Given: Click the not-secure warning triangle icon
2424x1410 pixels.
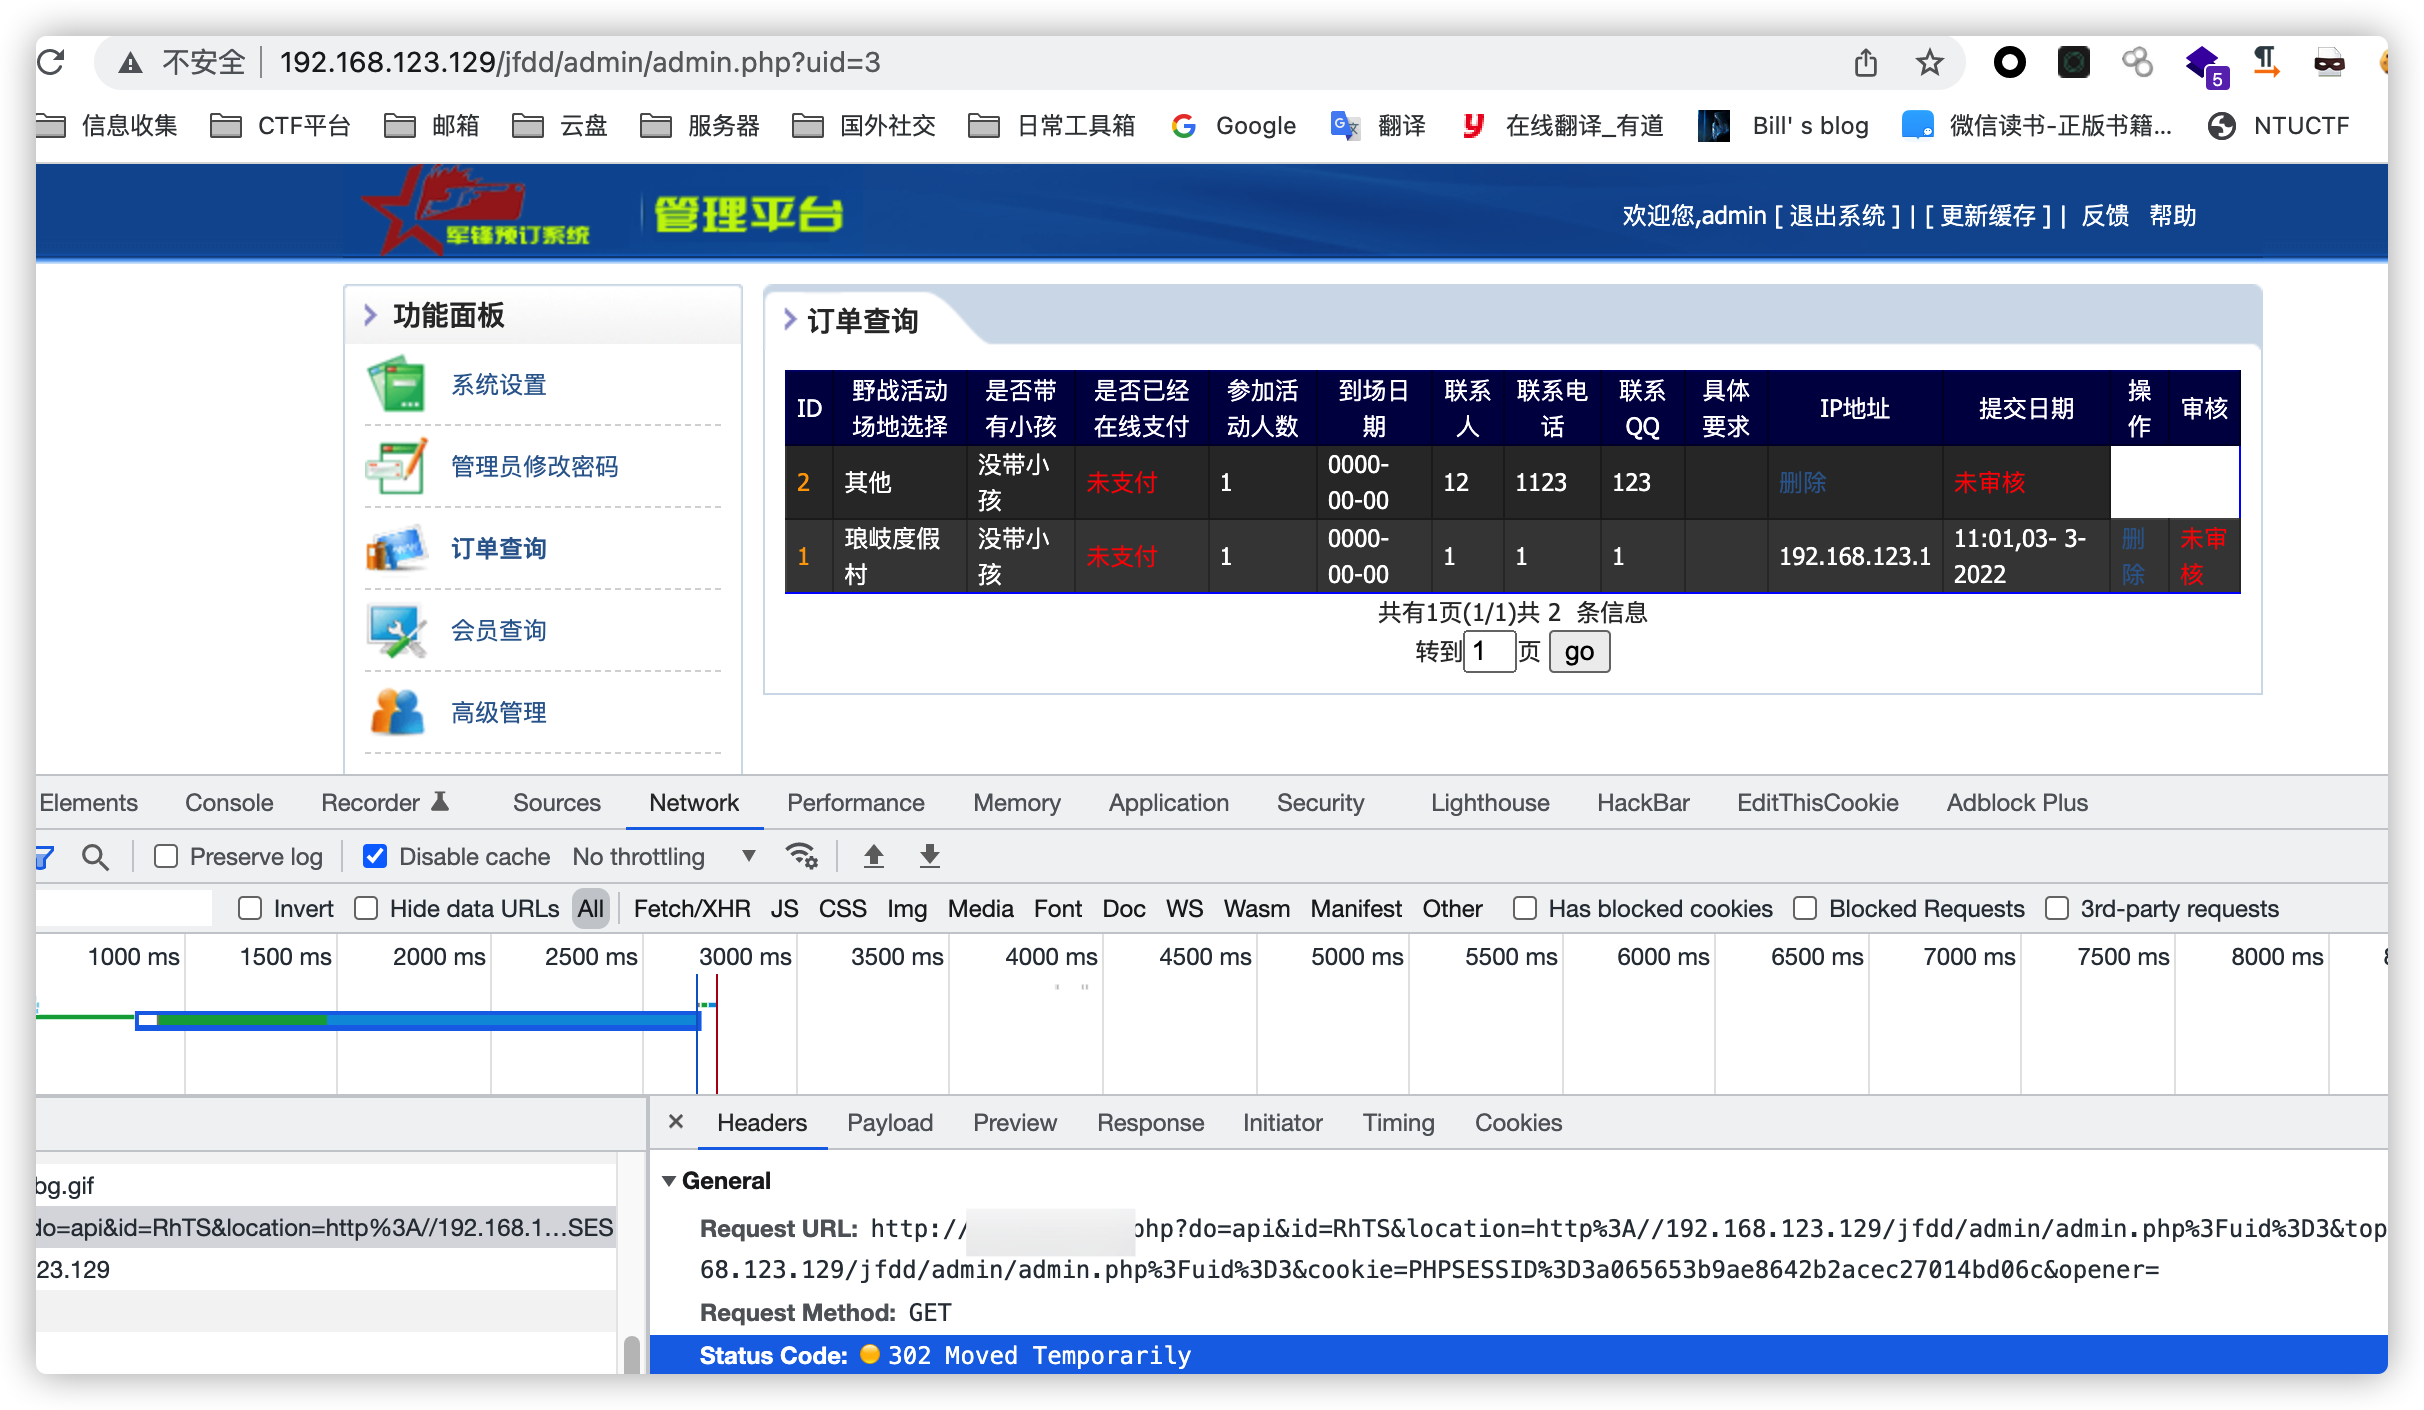Looking at the screenshot, I should tap(130, 63).
